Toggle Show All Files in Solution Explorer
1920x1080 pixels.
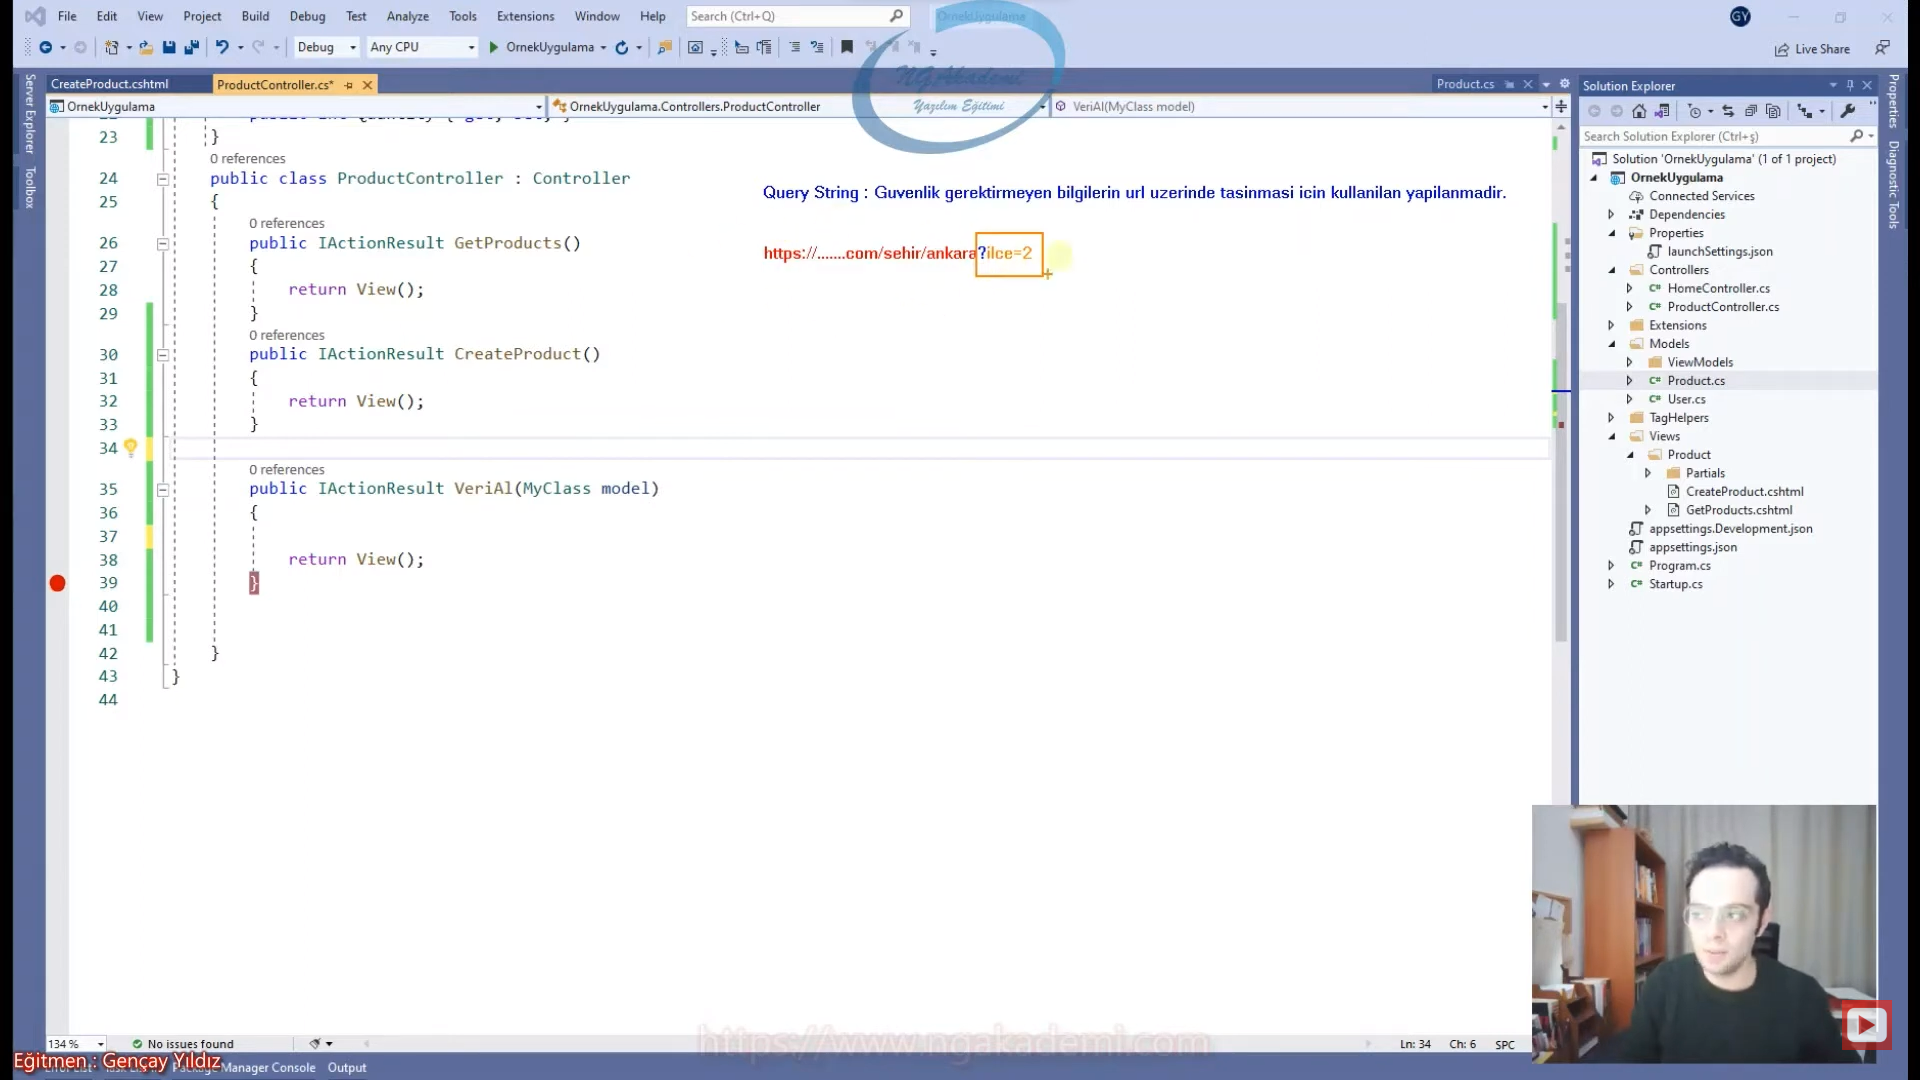(1773, 111)
